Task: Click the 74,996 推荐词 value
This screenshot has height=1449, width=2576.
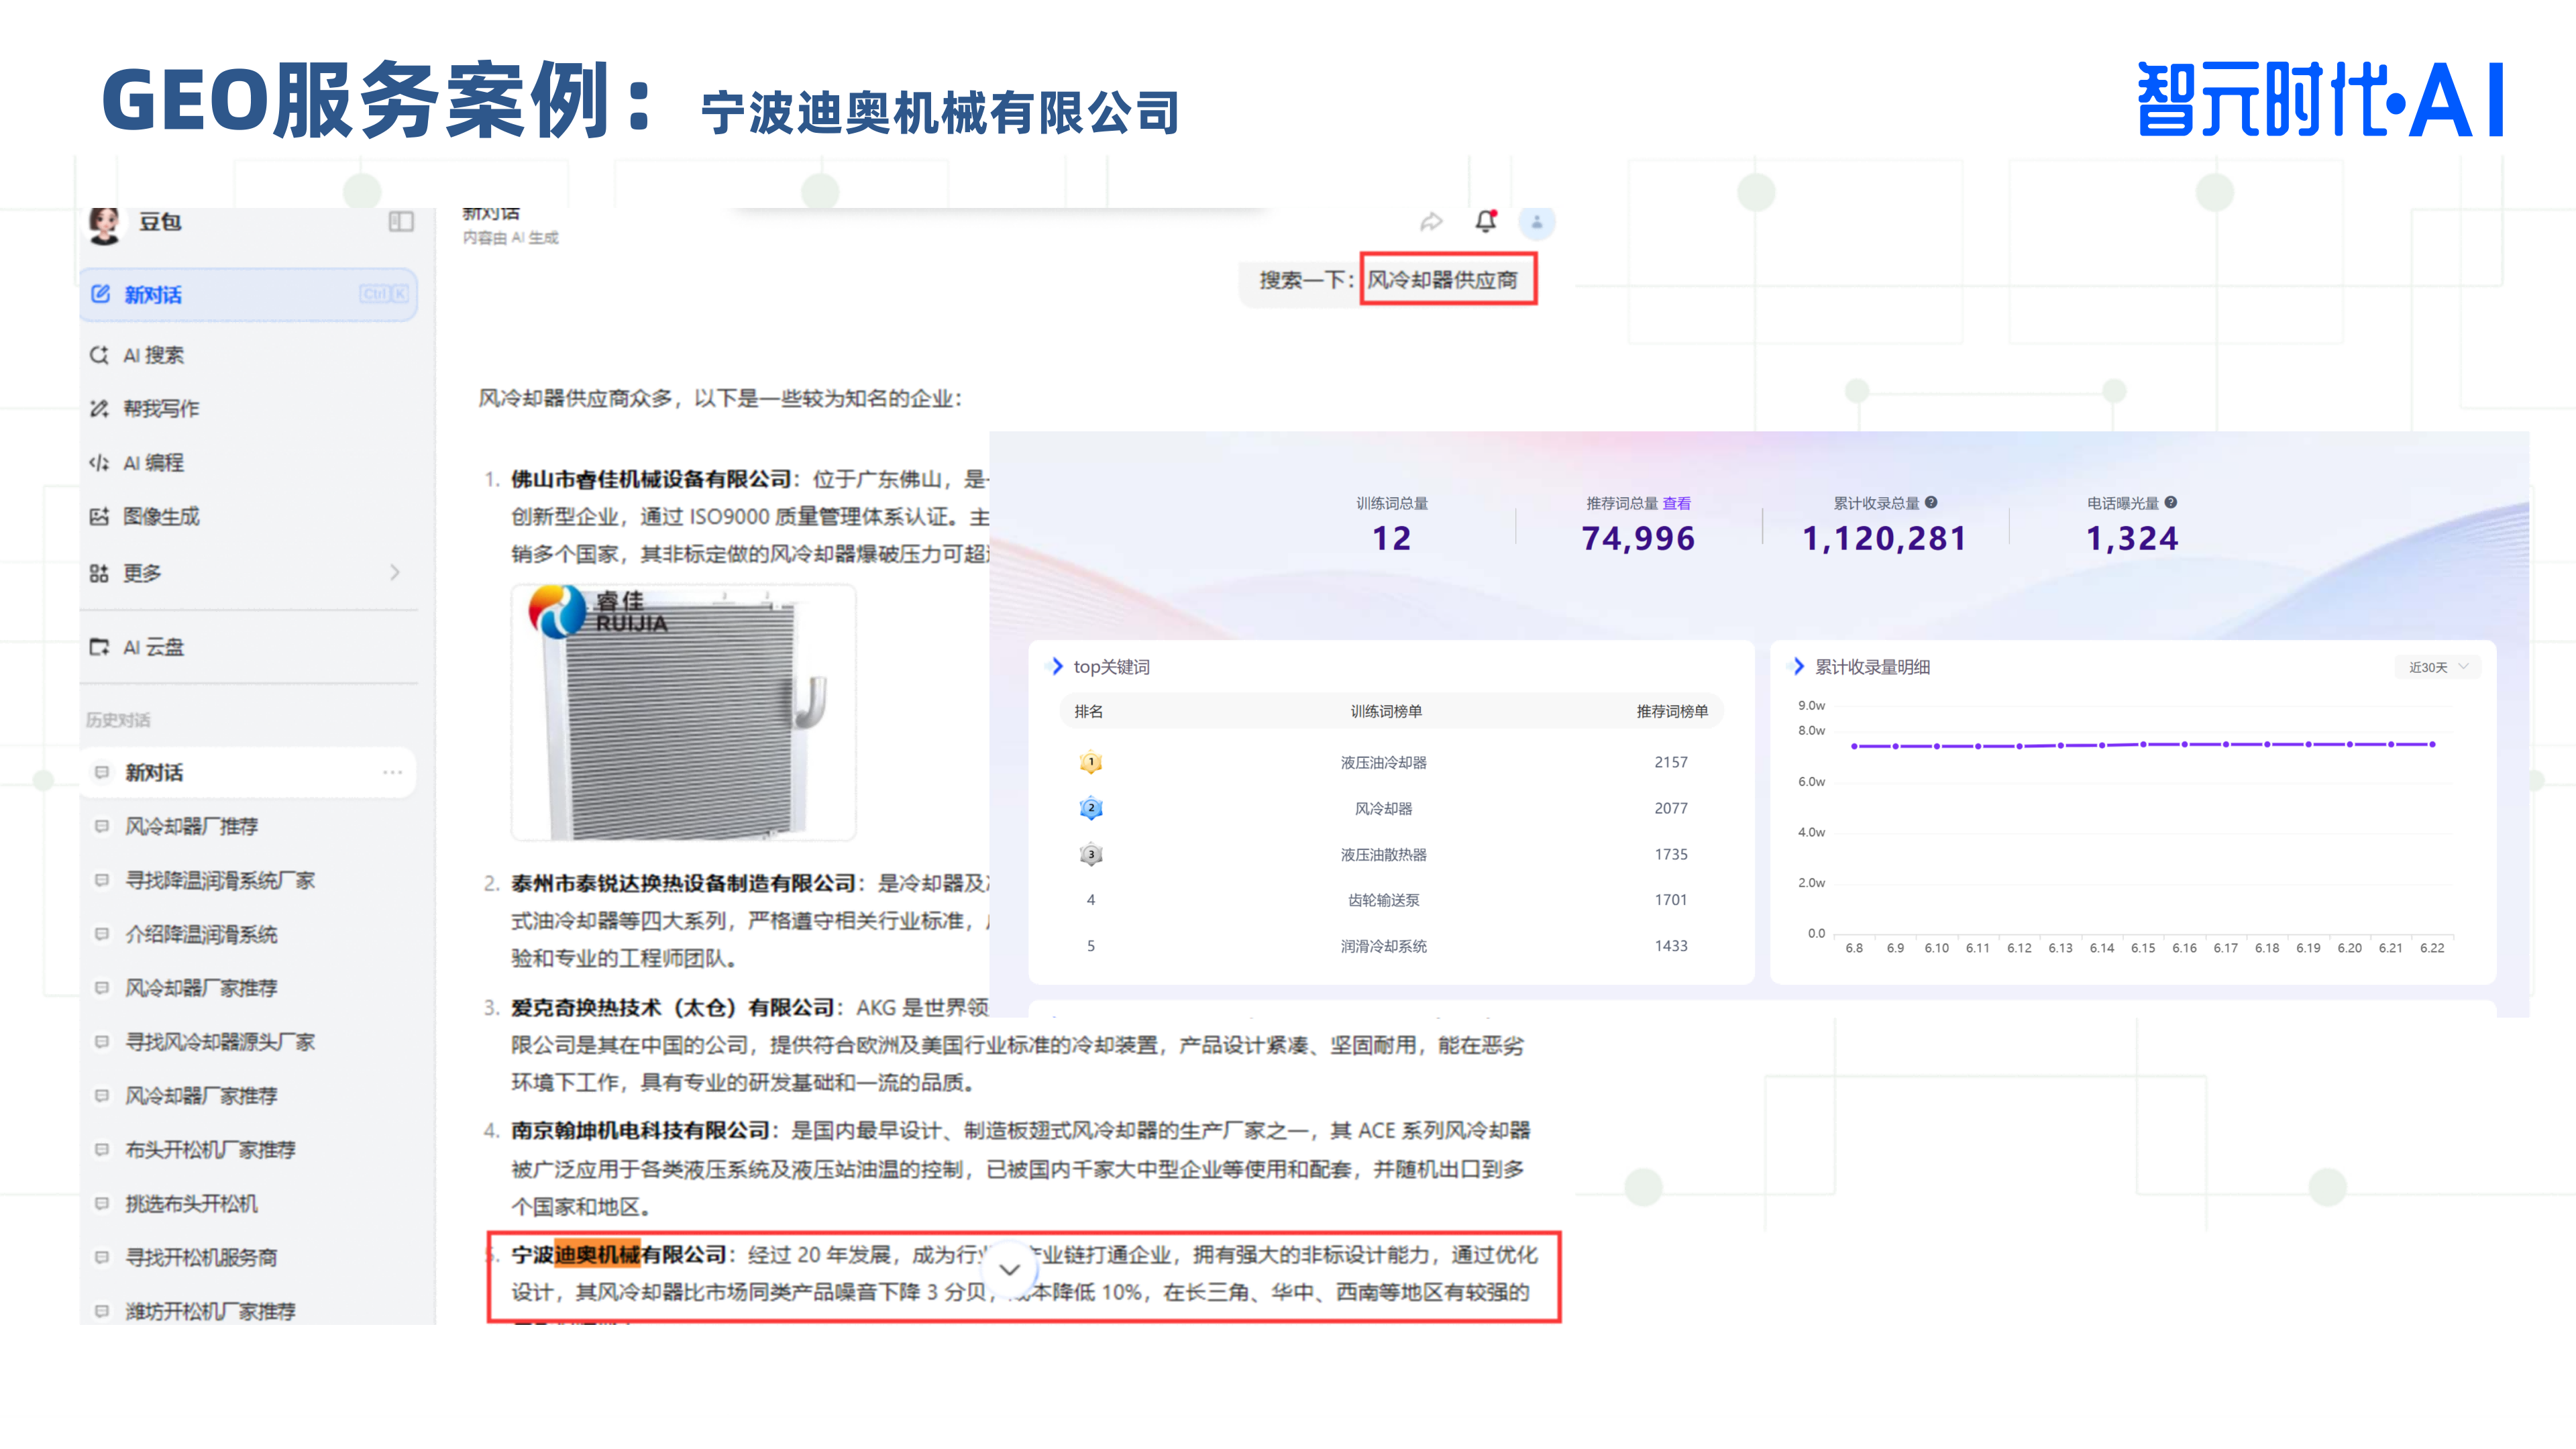Action: coord(1638,539)
